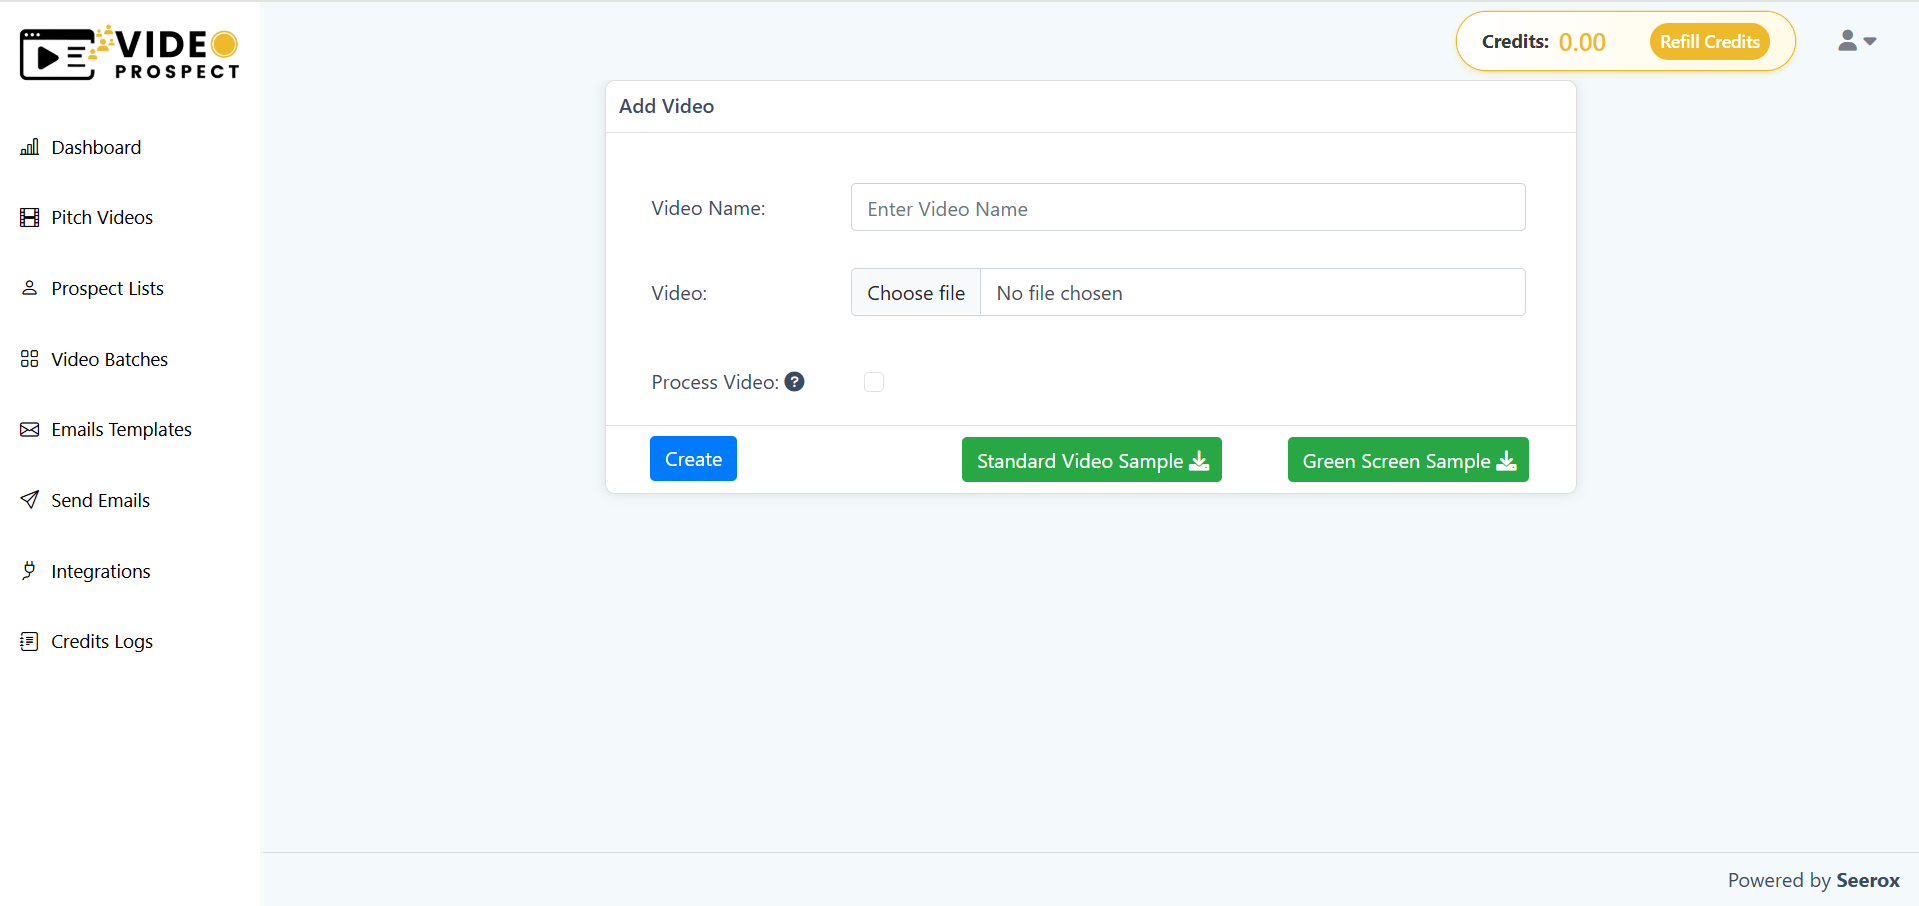Screen dimensions: 1919x906
Task: Click the Emails Templates envelope icon
Action: tap(30, 429)
